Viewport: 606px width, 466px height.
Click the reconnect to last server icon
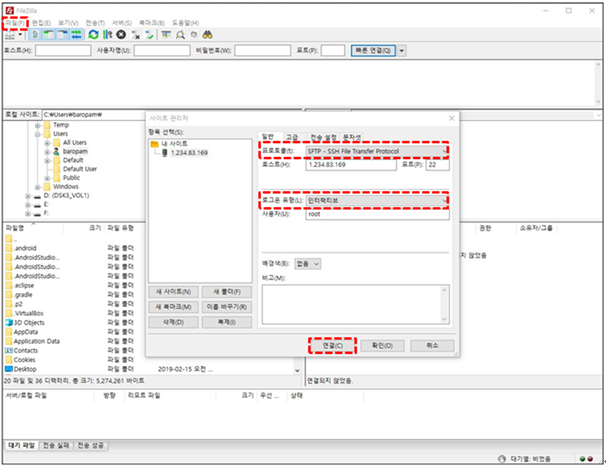pyautogui.click(x=149, y=35)
